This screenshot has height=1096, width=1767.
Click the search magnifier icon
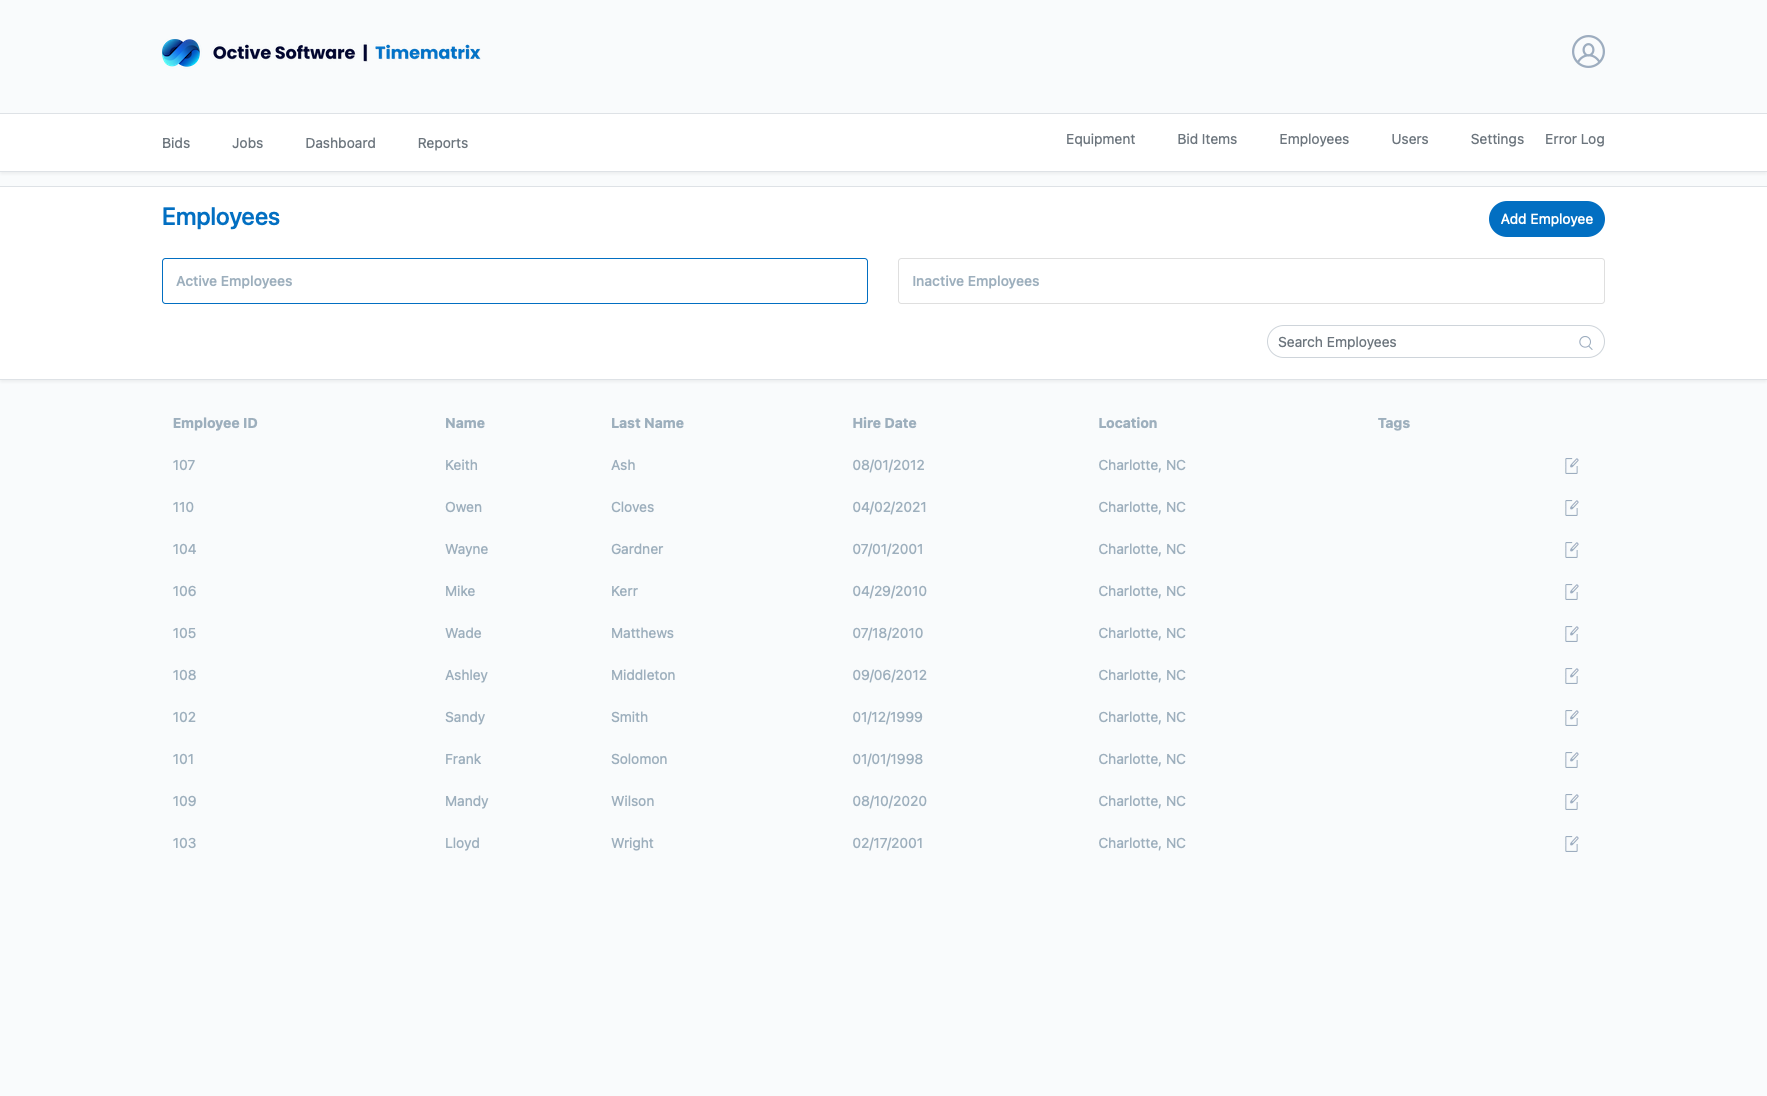click(1585, 342)
